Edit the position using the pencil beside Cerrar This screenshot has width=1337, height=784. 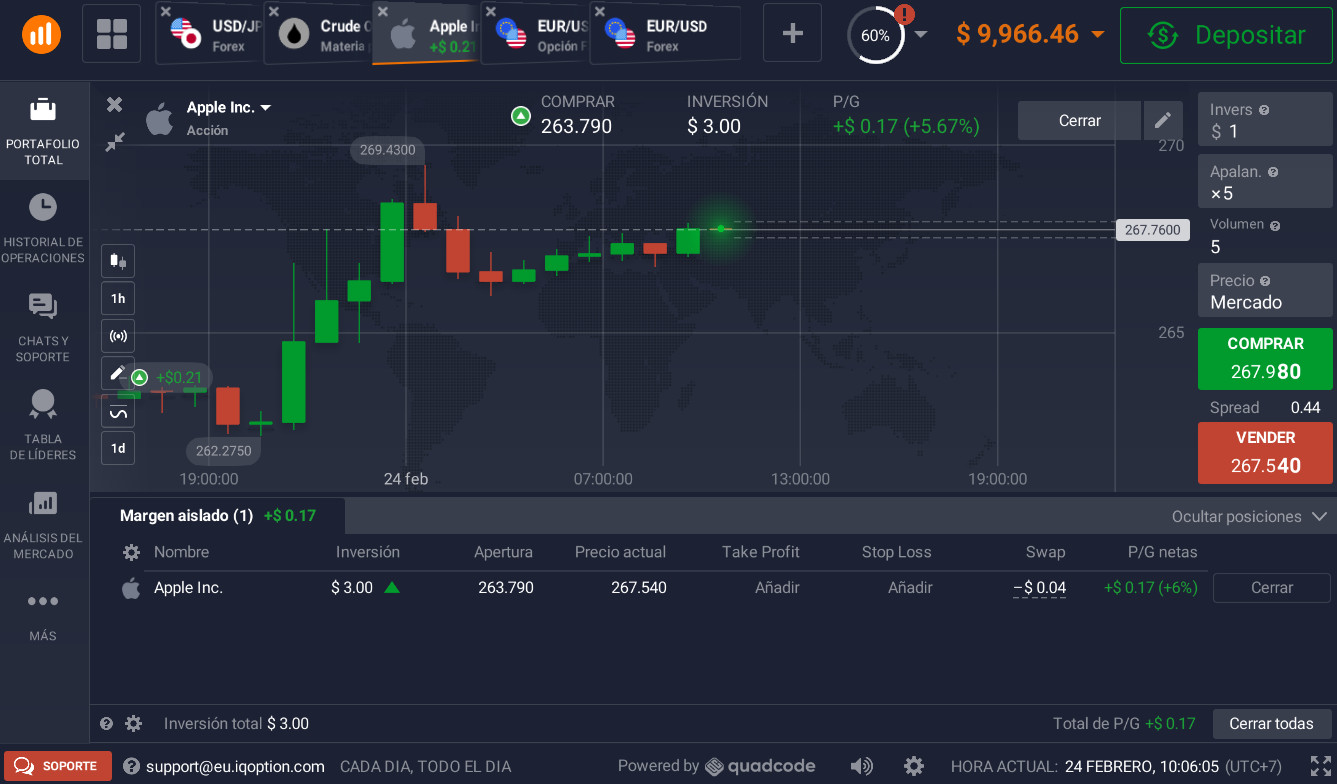tap(1162, 120)
